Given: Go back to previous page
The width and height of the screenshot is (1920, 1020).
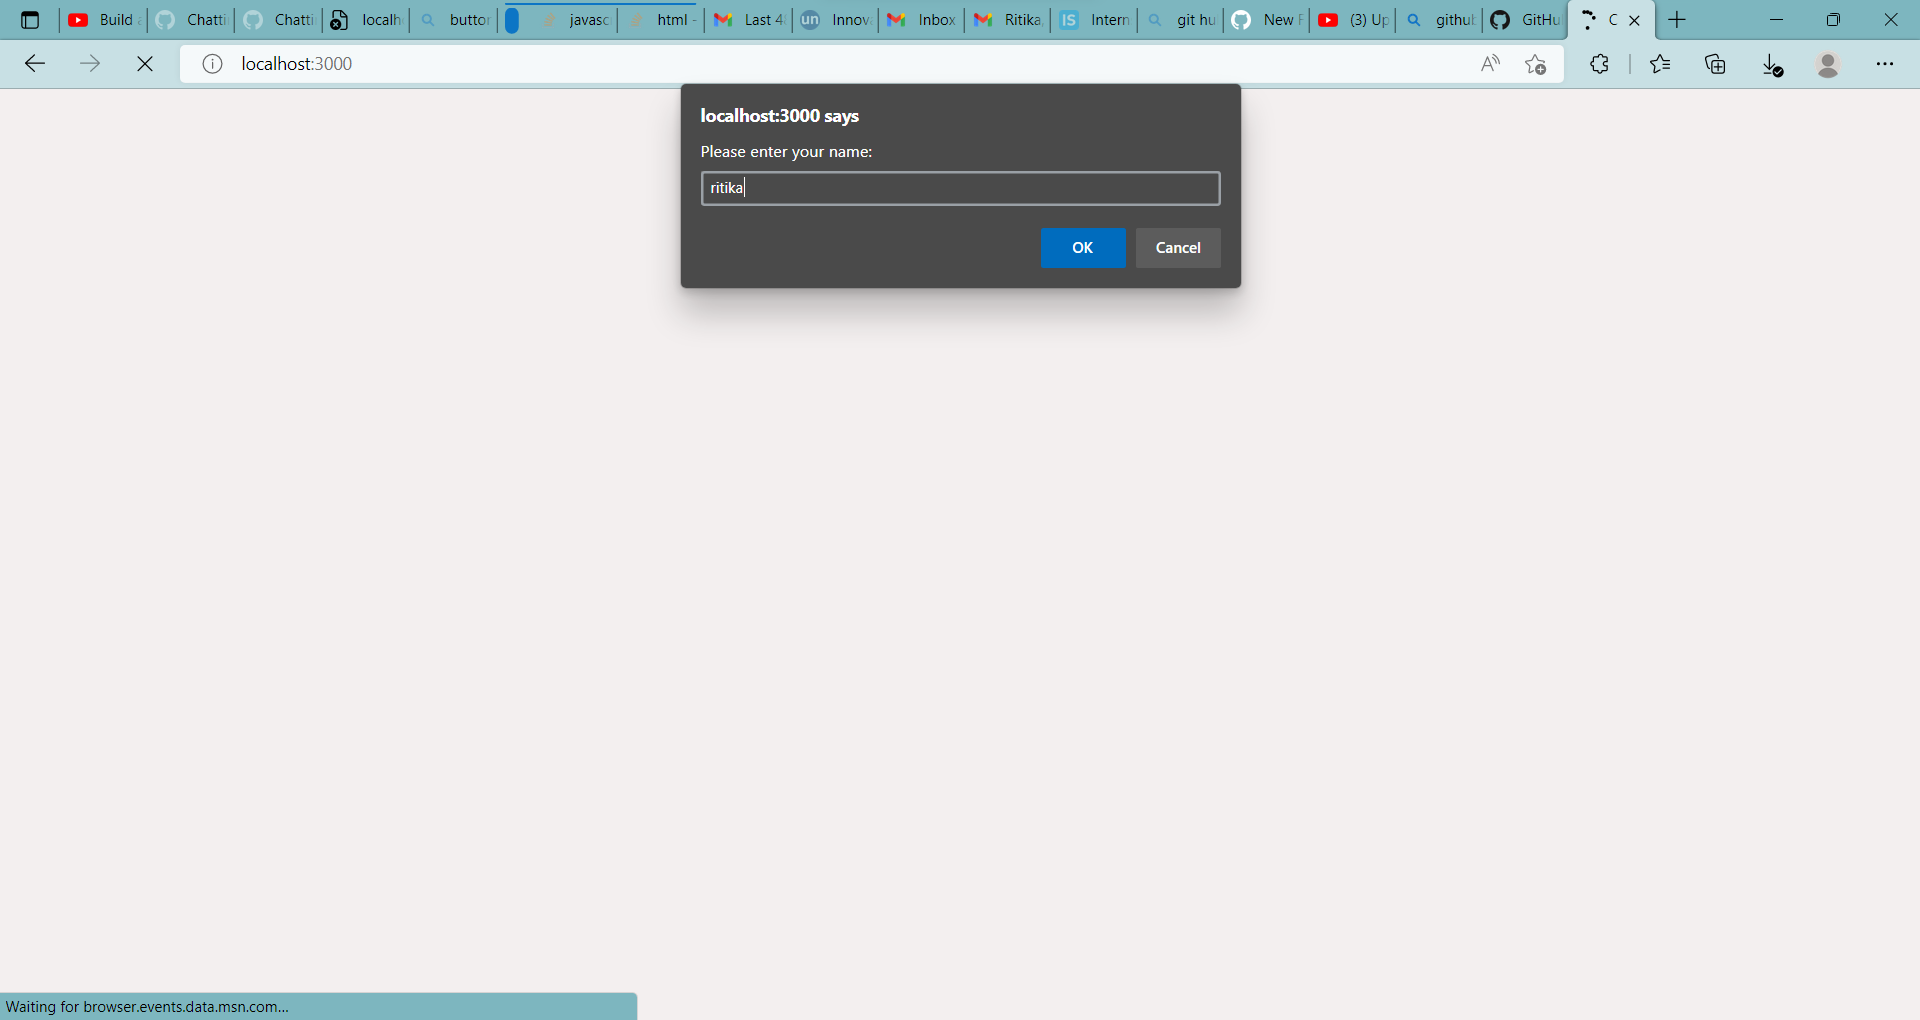Looking at the screenshot, I should [35, 64].
